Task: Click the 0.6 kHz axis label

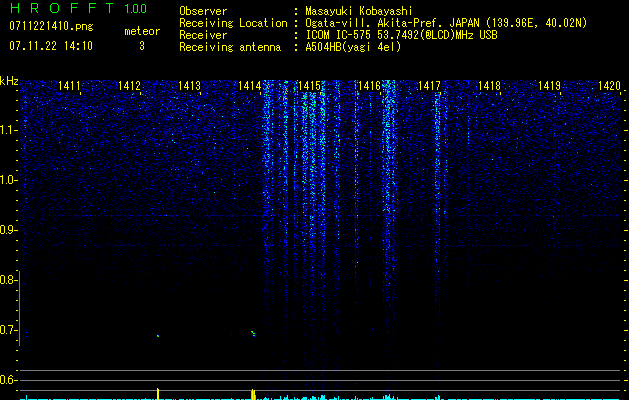Action: 8,380
